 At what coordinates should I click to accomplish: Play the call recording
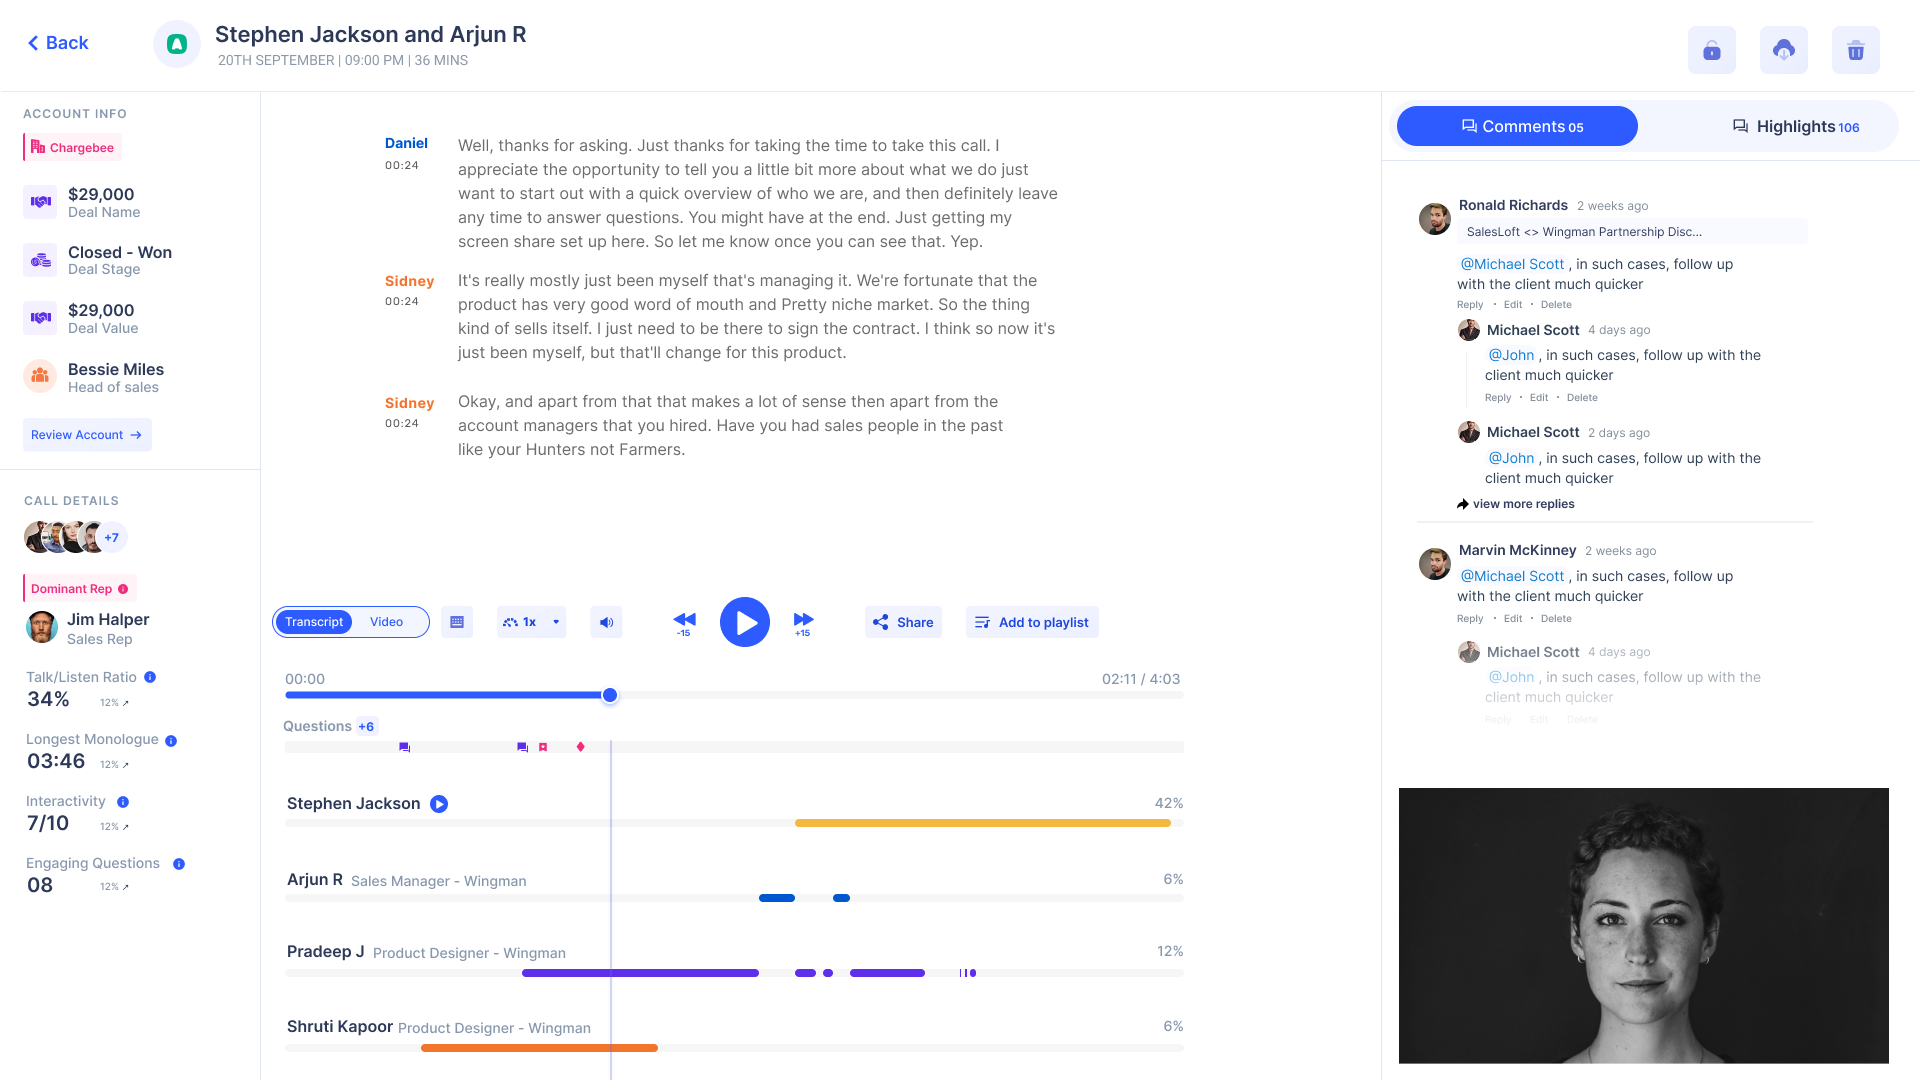pos(745,622)
